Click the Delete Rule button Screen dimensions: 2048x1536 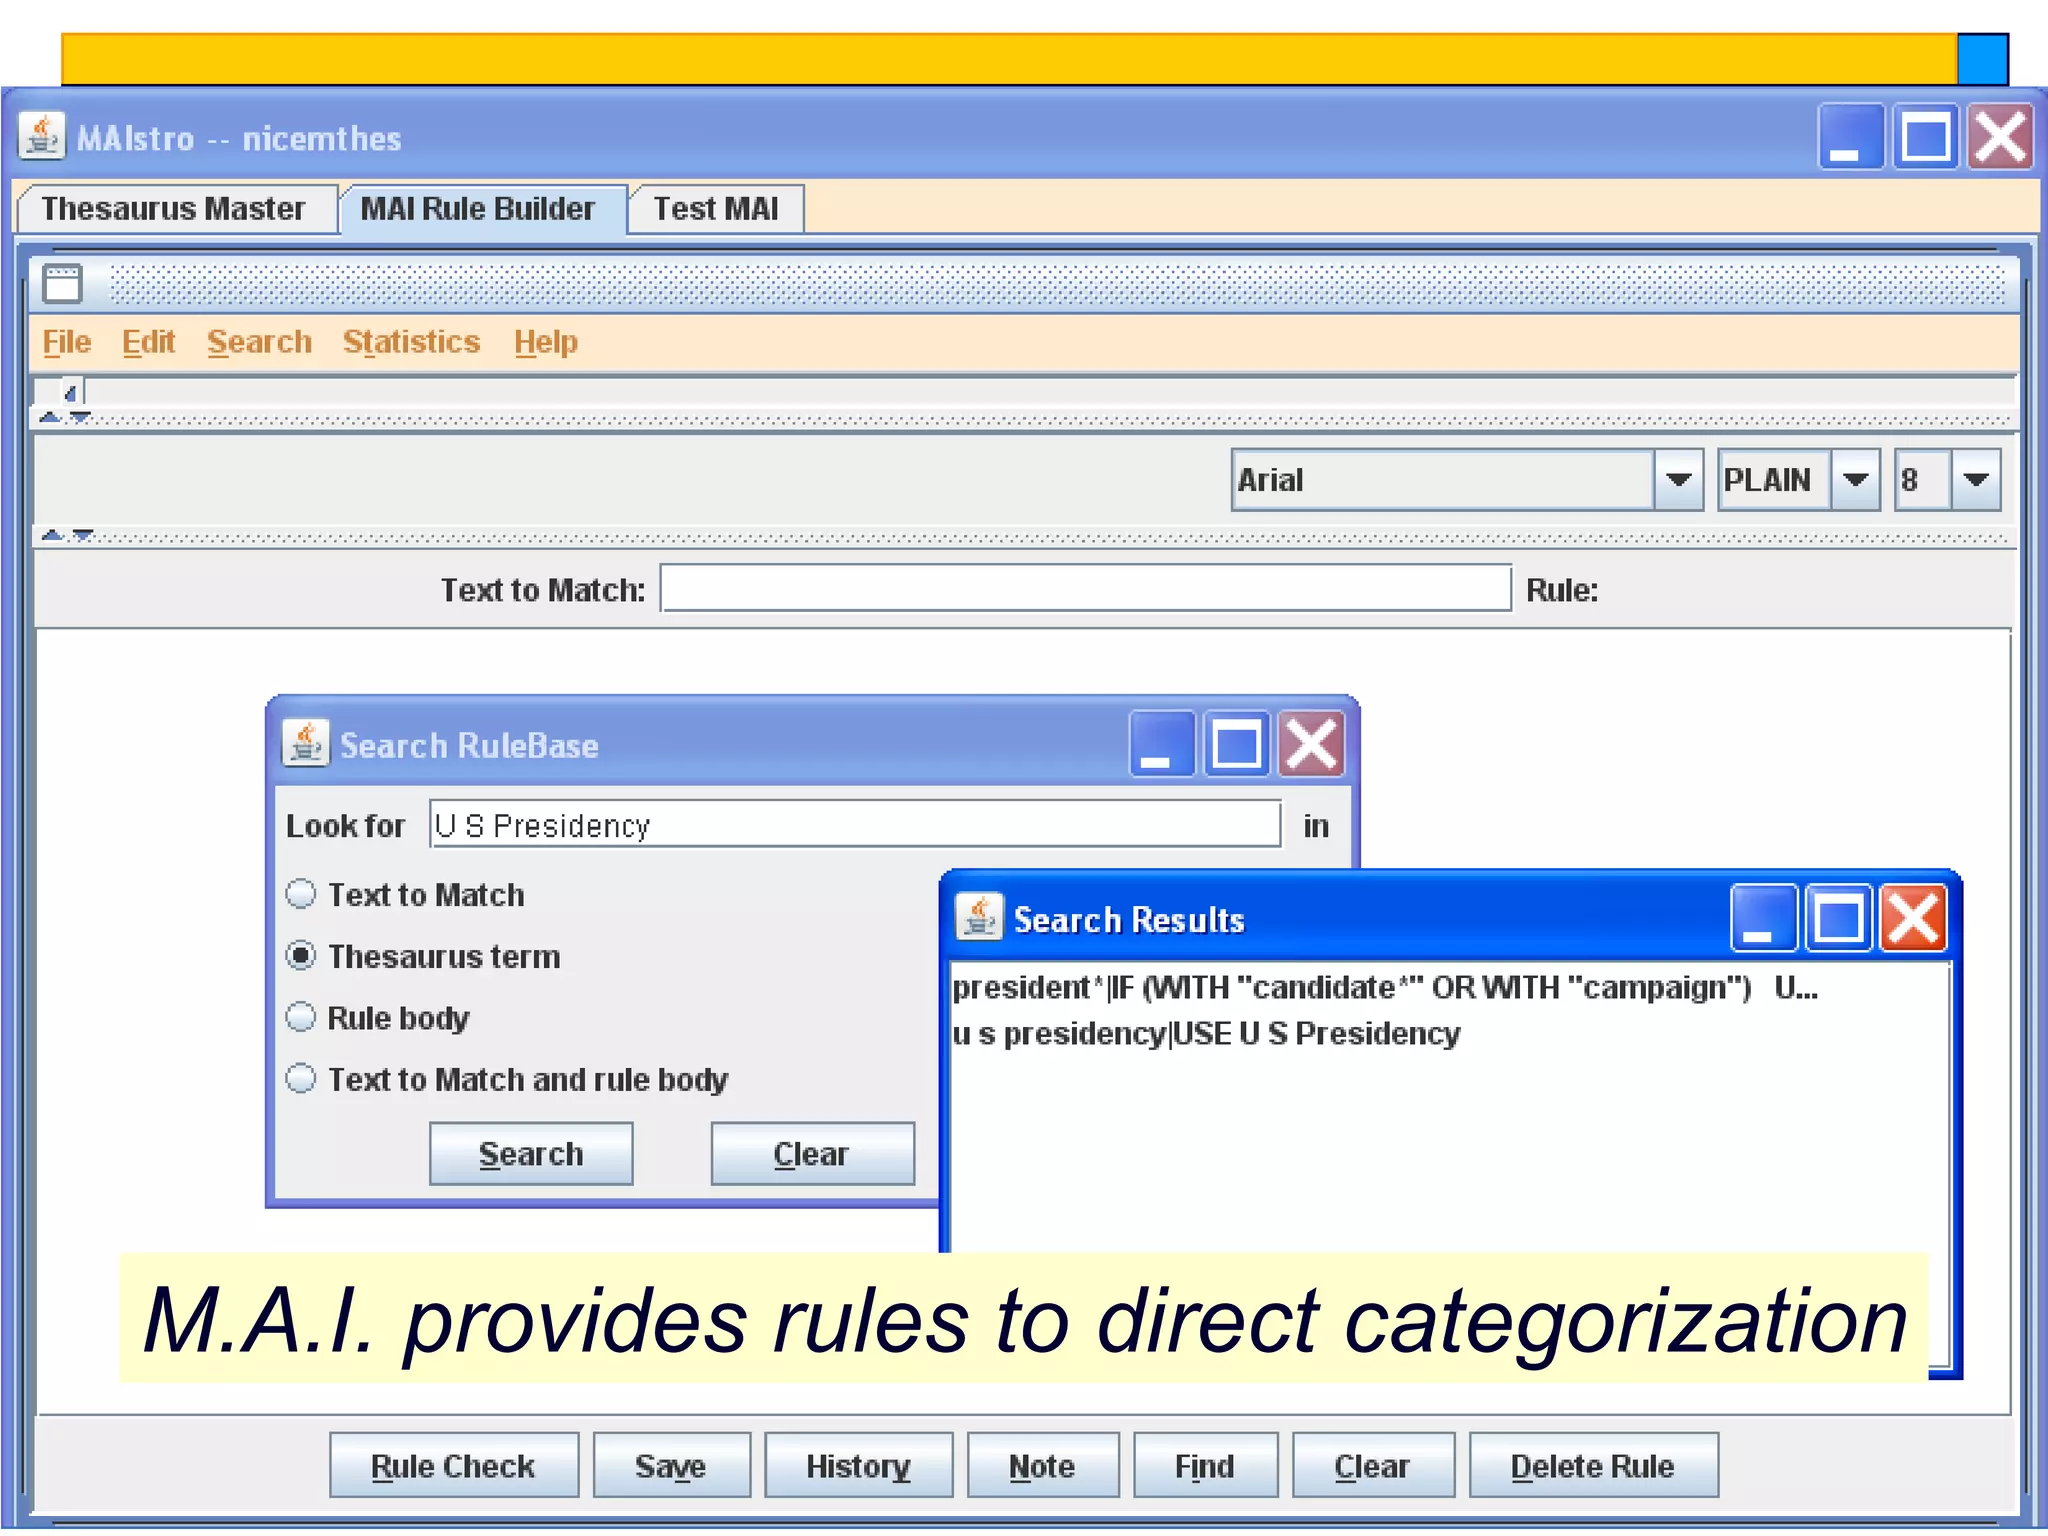pyautogui.click(x=1593, y=1465)
